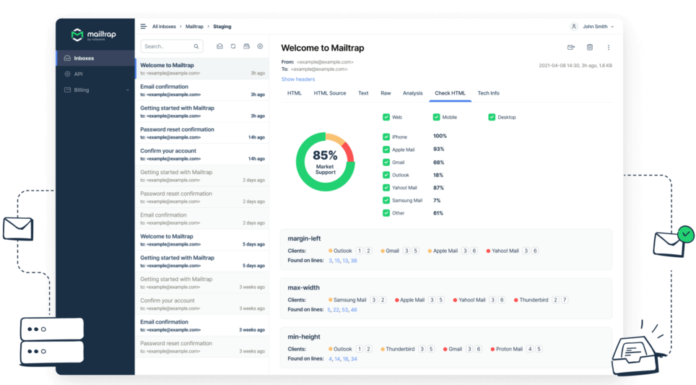696x385 pixels.
Task: Open Email confirmation email from 3h ago
Action: (202, 90)
